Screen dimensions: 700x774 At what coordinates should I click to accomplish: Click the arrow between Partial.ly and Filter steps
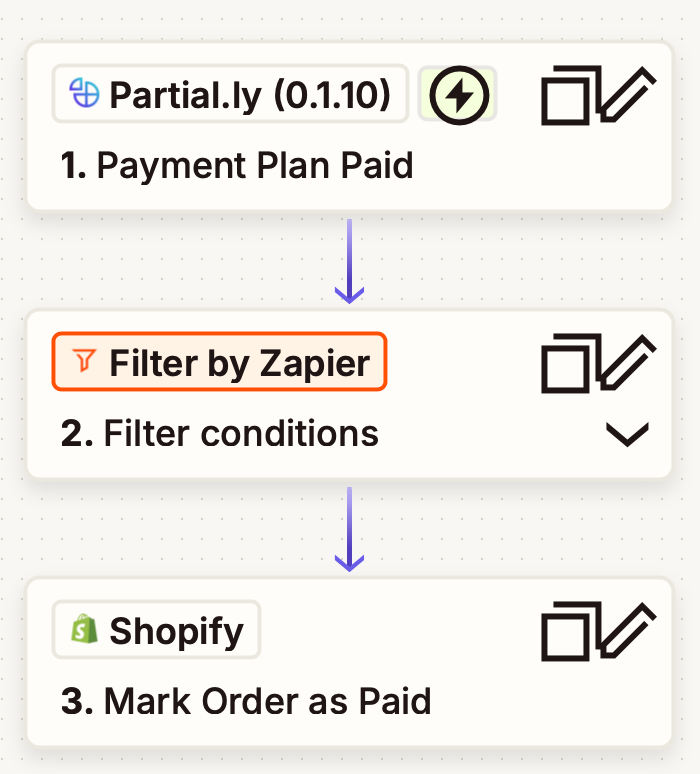[349, 260]
